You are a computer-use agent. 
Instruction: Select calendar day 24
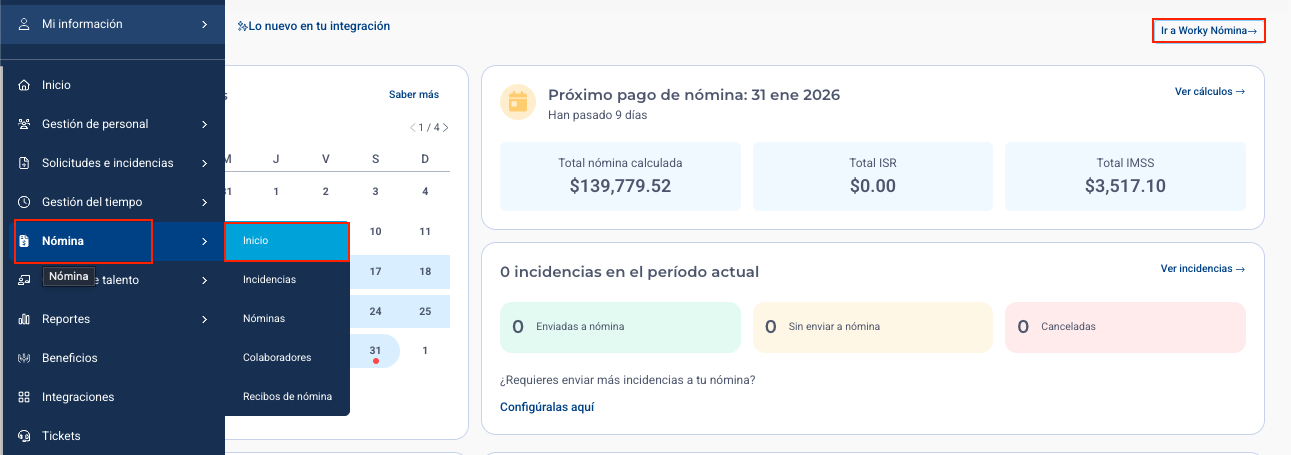coord(375,311)
